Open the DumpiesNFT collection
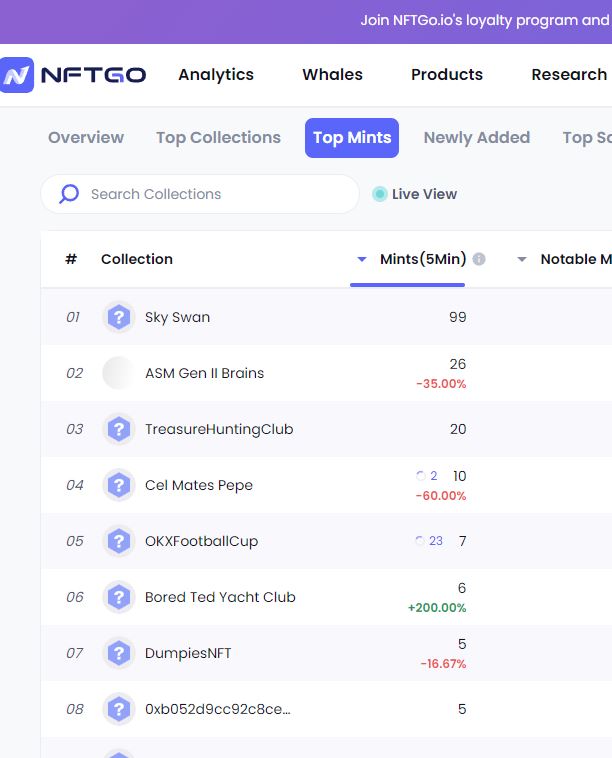The width and height of the screenshot is (612, 758). coord(188,653)
